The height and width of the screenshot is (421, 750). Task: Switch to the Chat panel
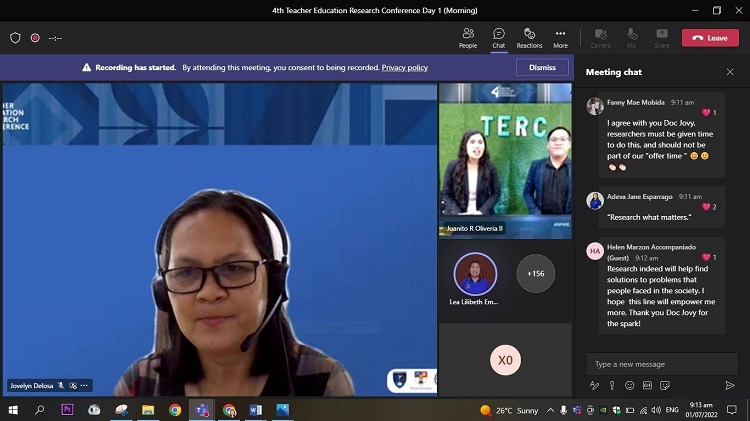click(x=498, y=38)
